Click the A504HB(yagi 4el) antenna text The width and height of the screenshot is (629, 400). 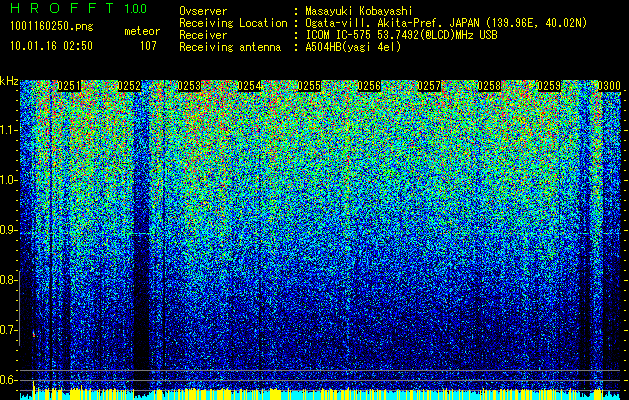353,47
